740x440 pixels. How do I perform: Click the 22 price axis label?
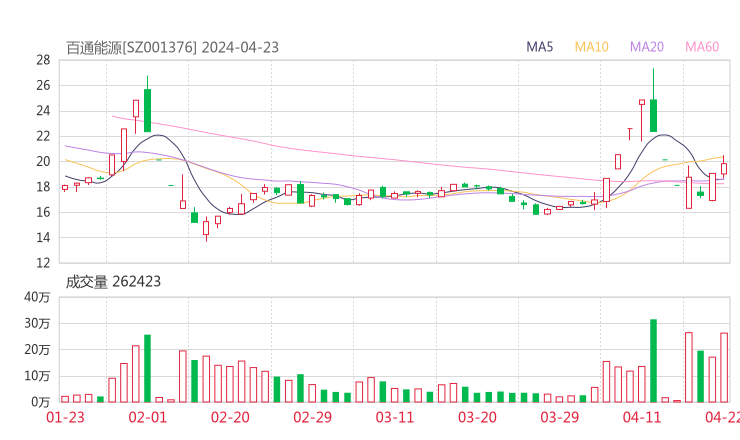[x=43, y=136]
